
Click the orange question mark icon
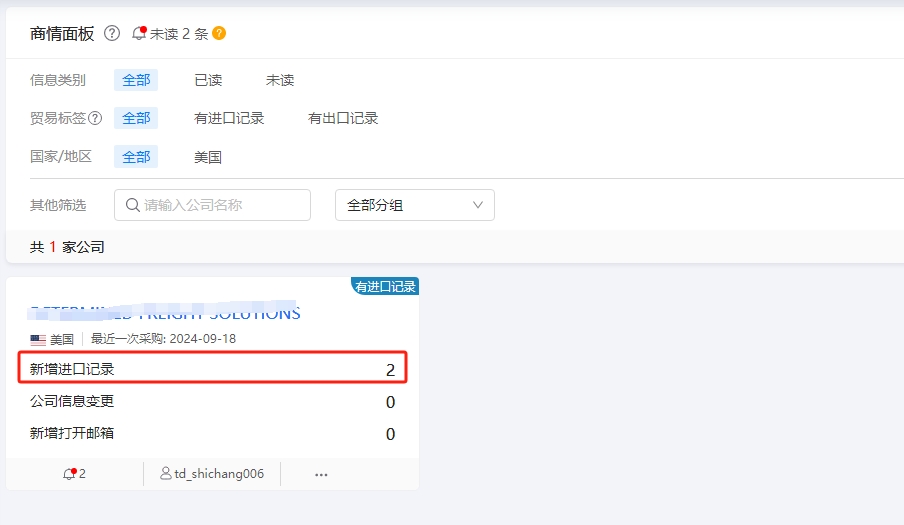219,33
